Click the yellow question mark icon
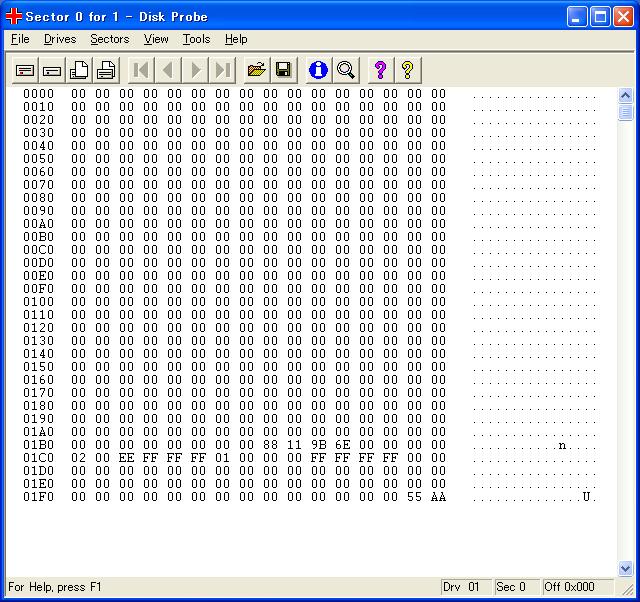 pos(407,70)
